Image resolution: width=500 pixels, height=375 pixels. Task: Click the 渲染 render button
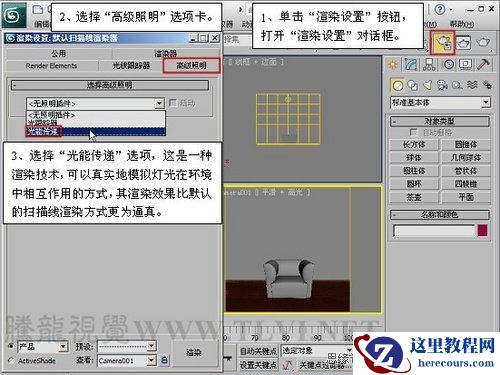(194, 352)
